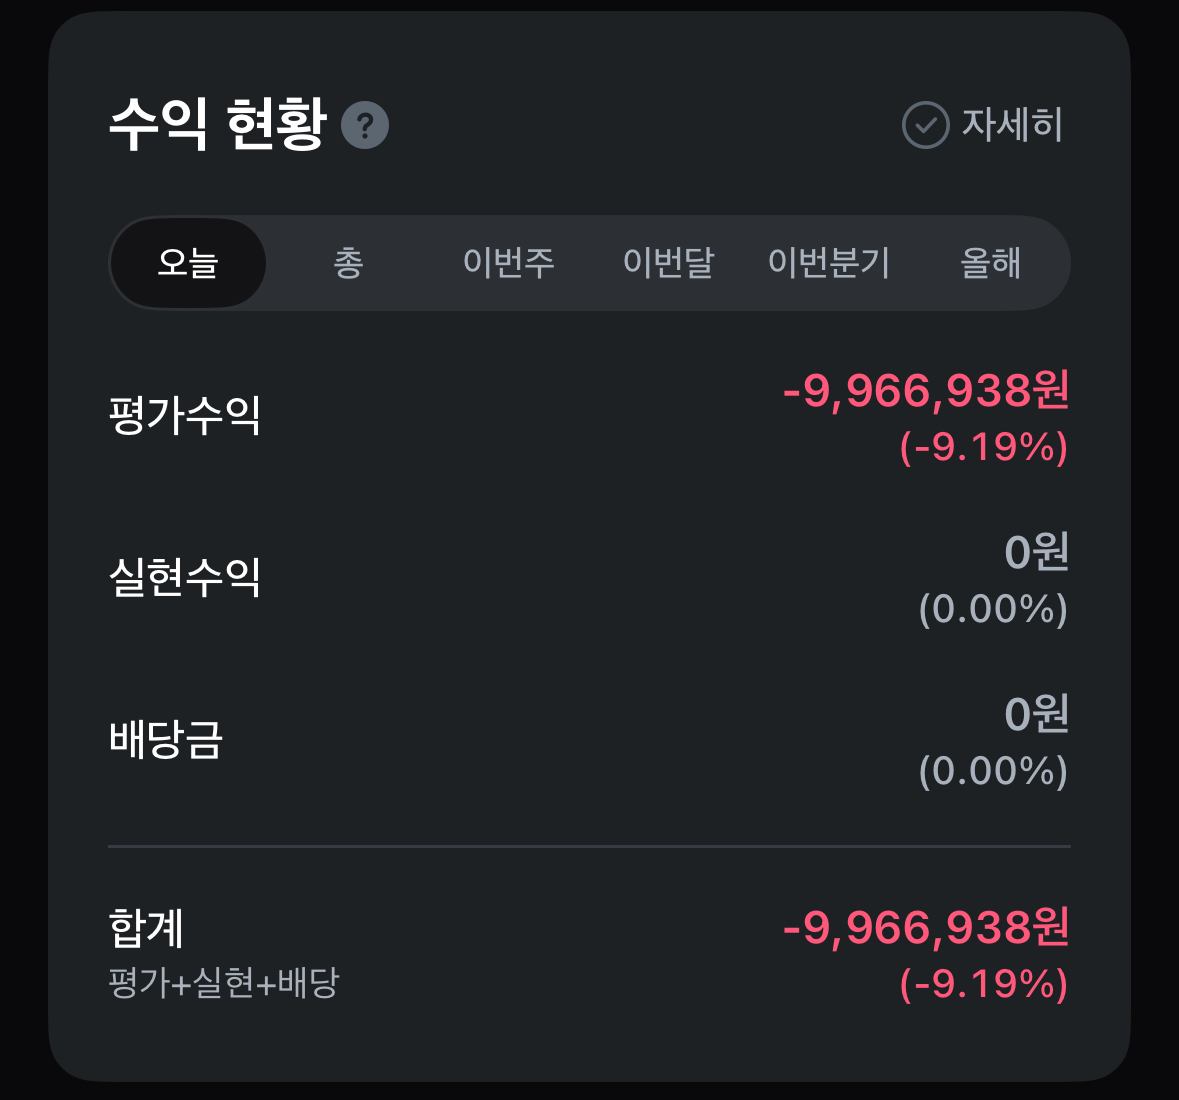The width and height of the screenshot is (1179, 1100).
Task: Click the 평가+실현+배당 subtitle text
Action: coord(224,982)
